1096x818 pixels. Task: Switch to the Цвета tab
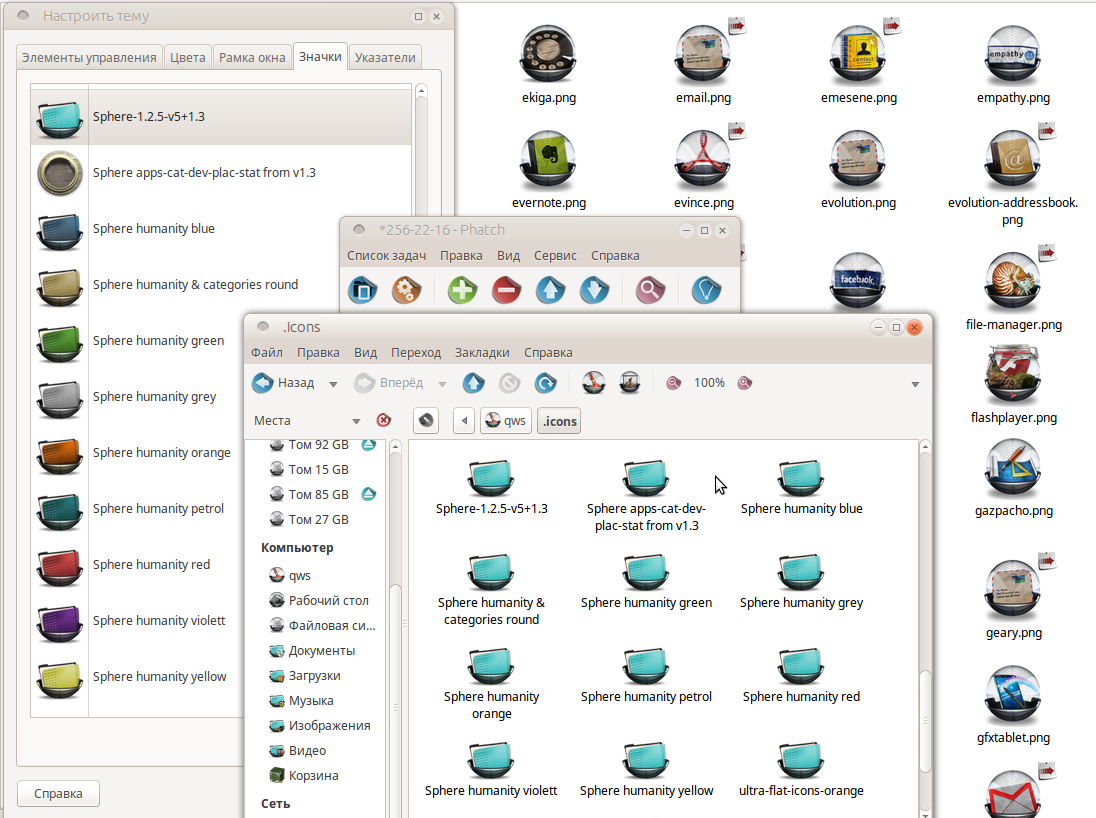pyautogui.click(x=188, y=57)
